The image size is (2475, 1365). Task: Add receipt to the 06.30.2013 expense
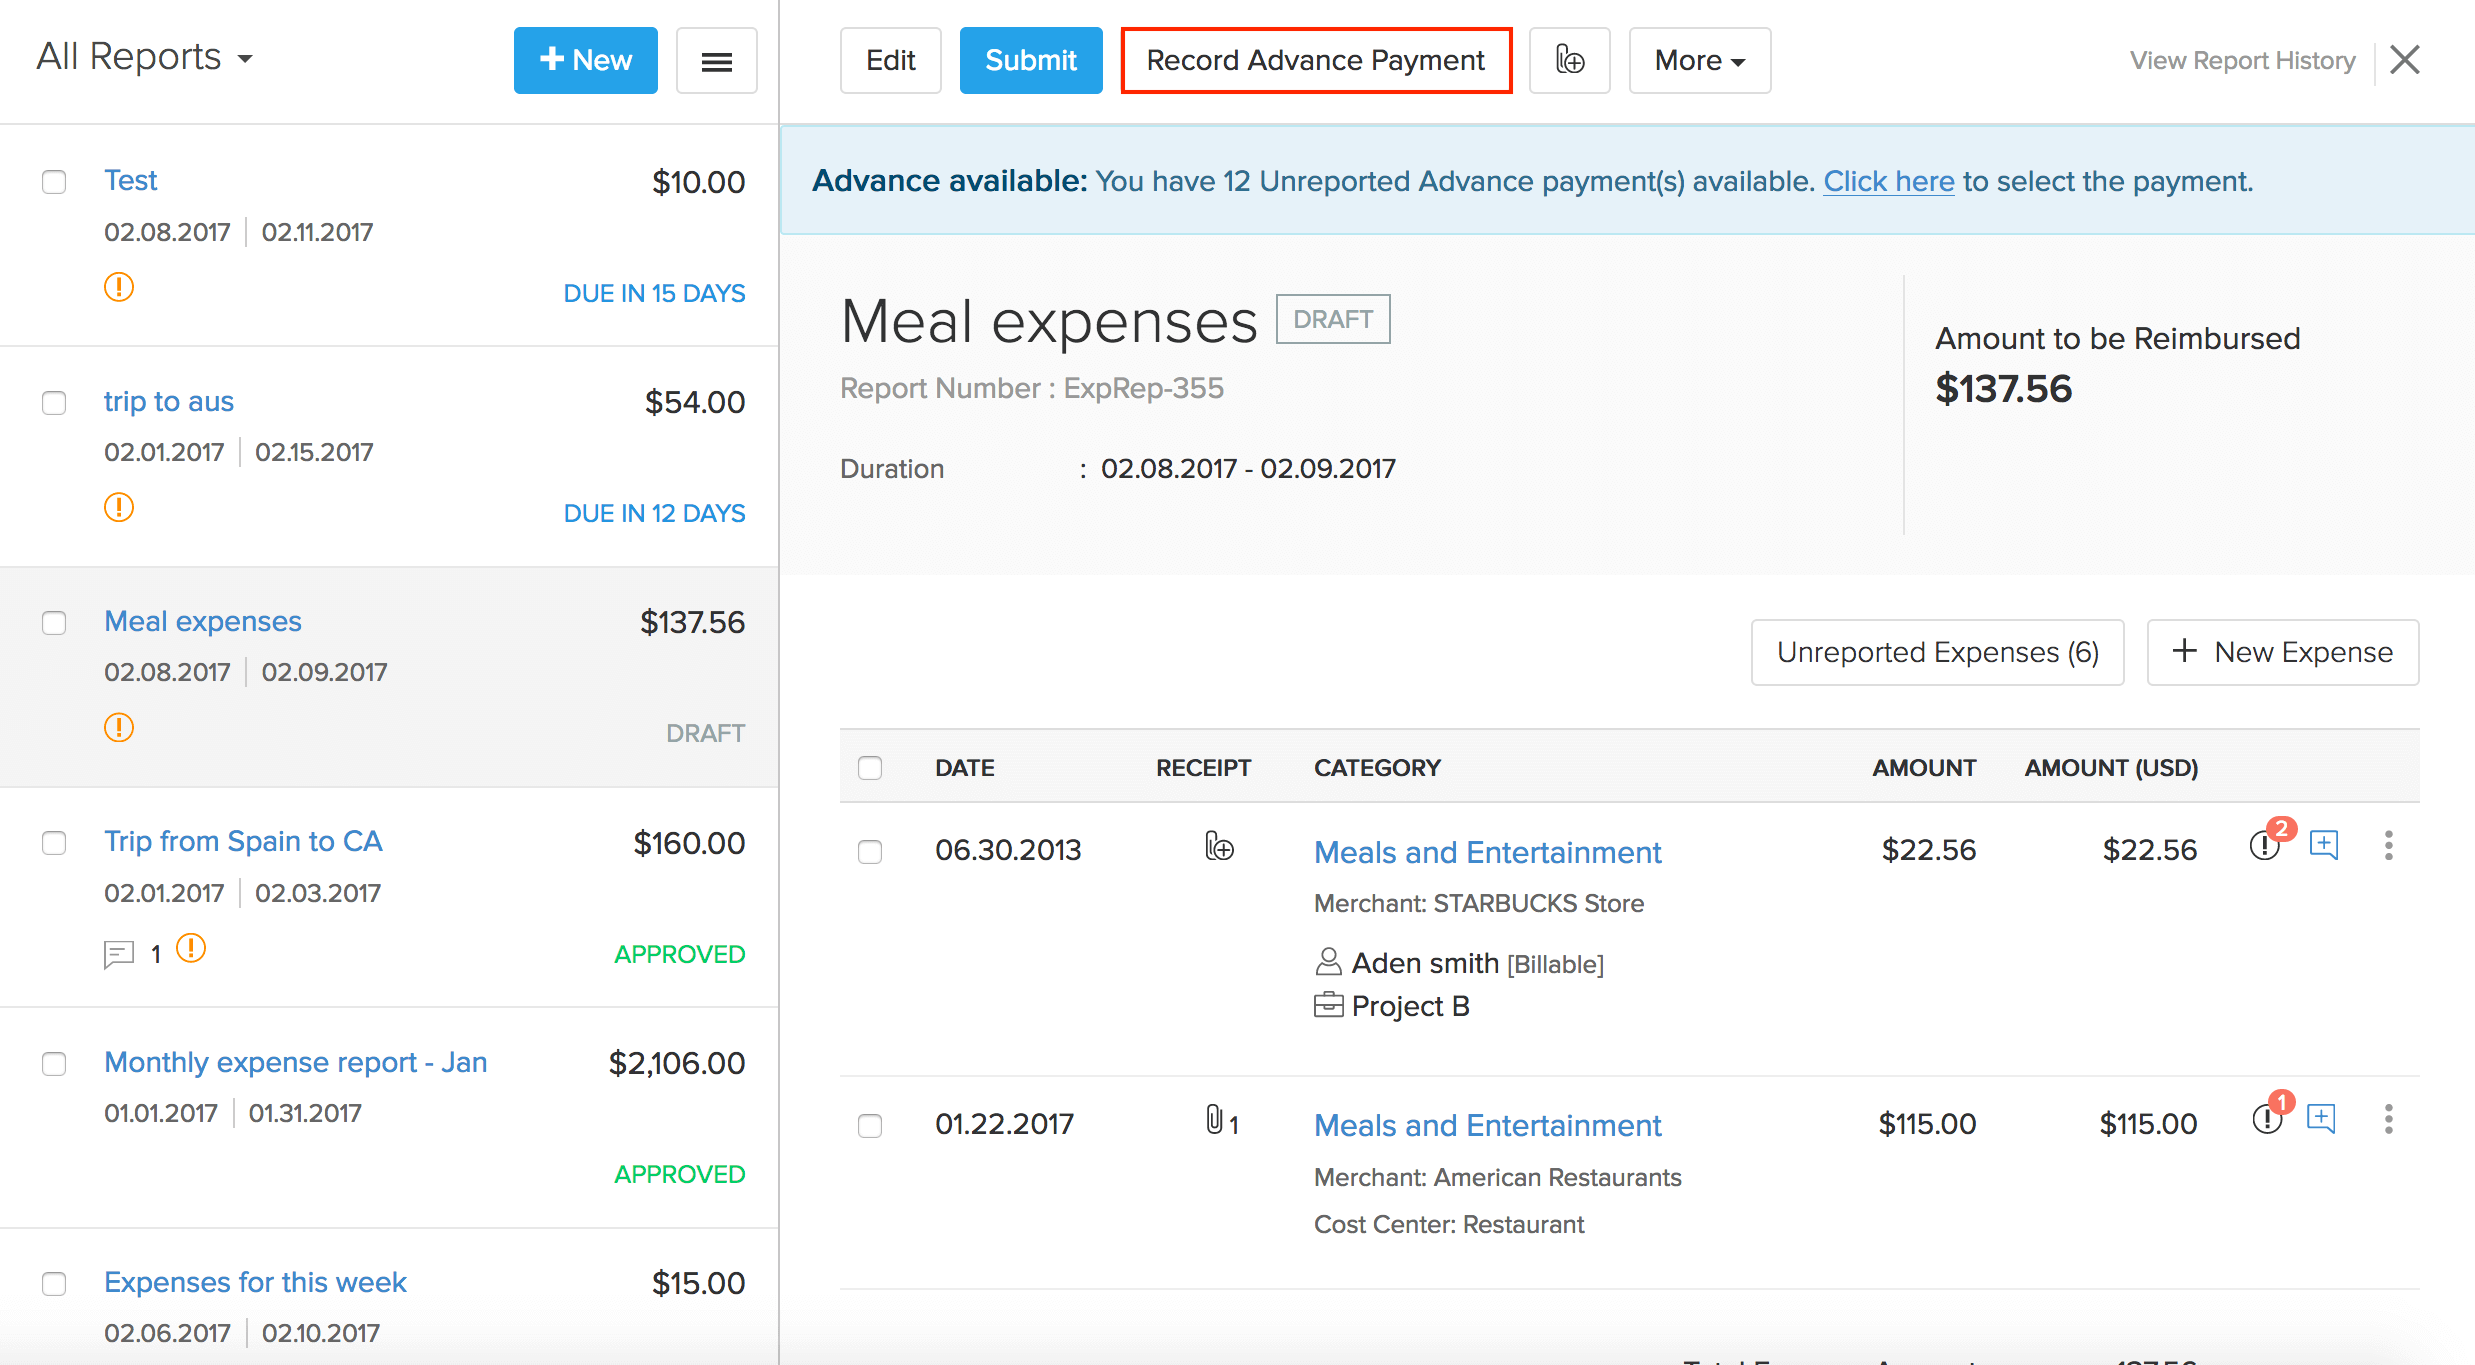[x=1218, y=847]
